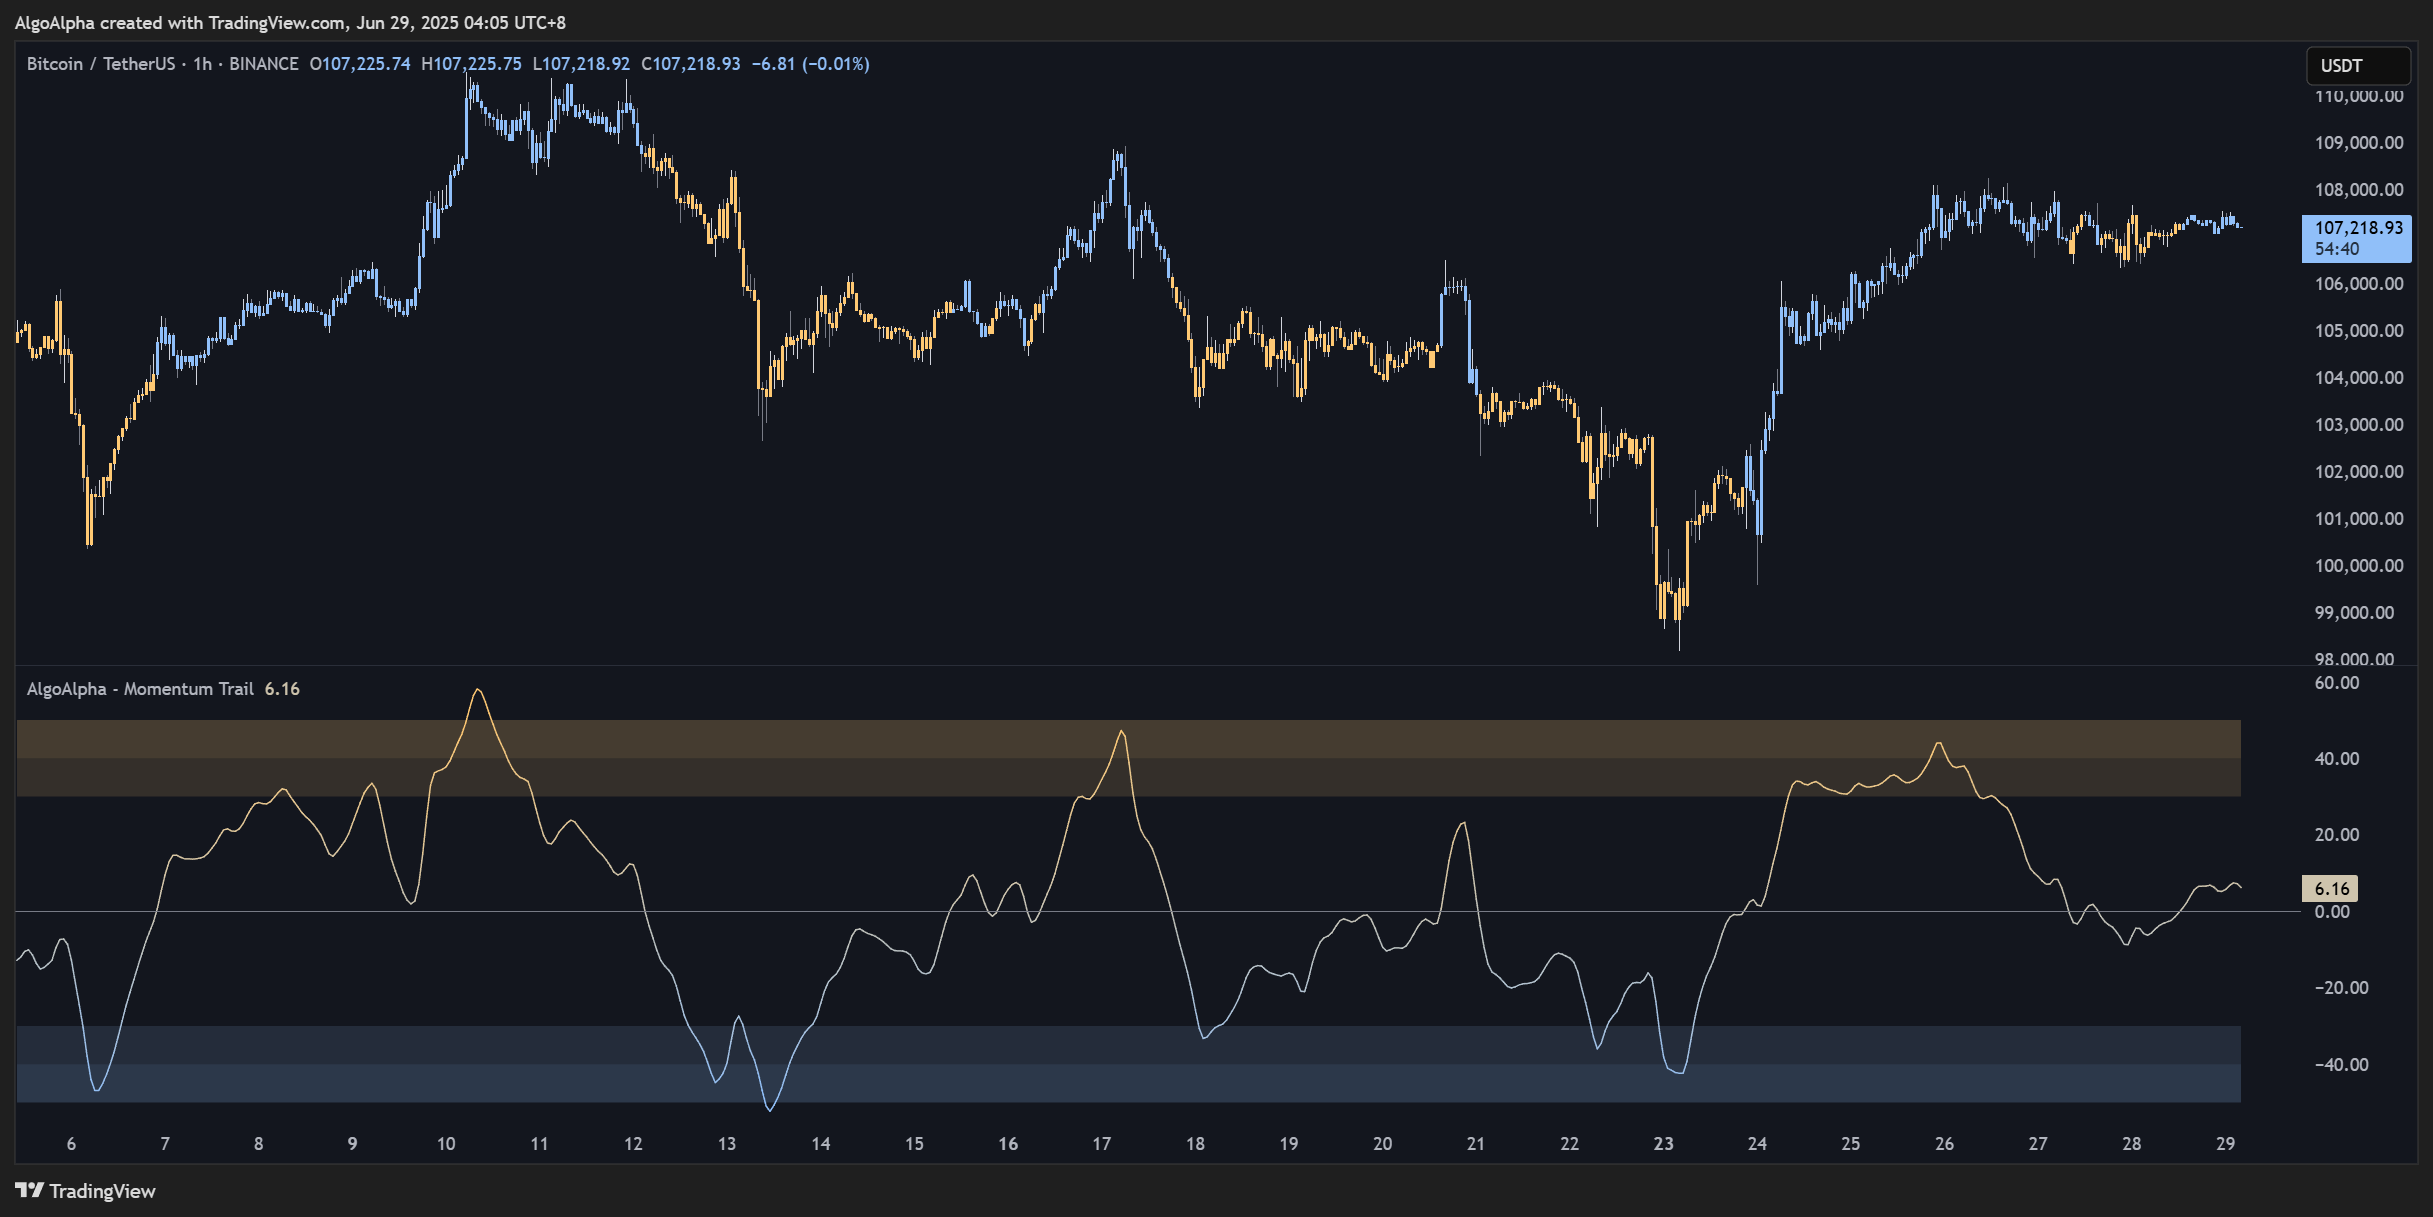Viewport: 2433px width, 1217px height.
Task: Click the 109,000.00 price axis label
Action: click(2358, 143)
